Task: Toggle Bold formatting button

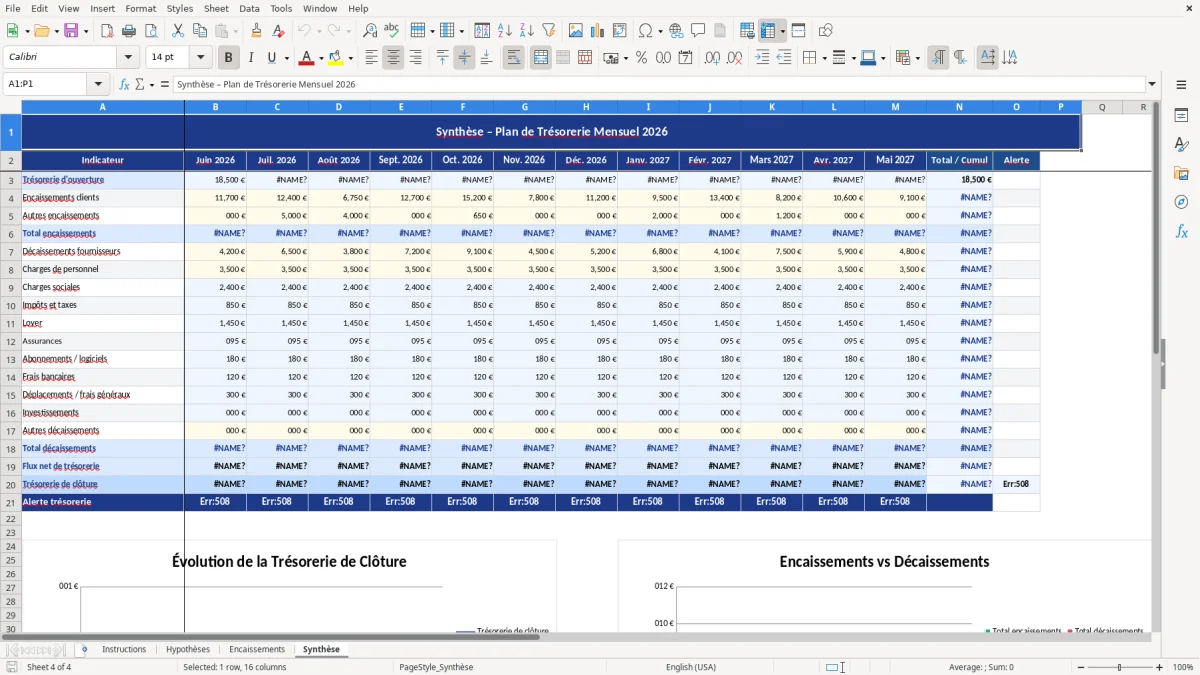Action: point(229,58)
